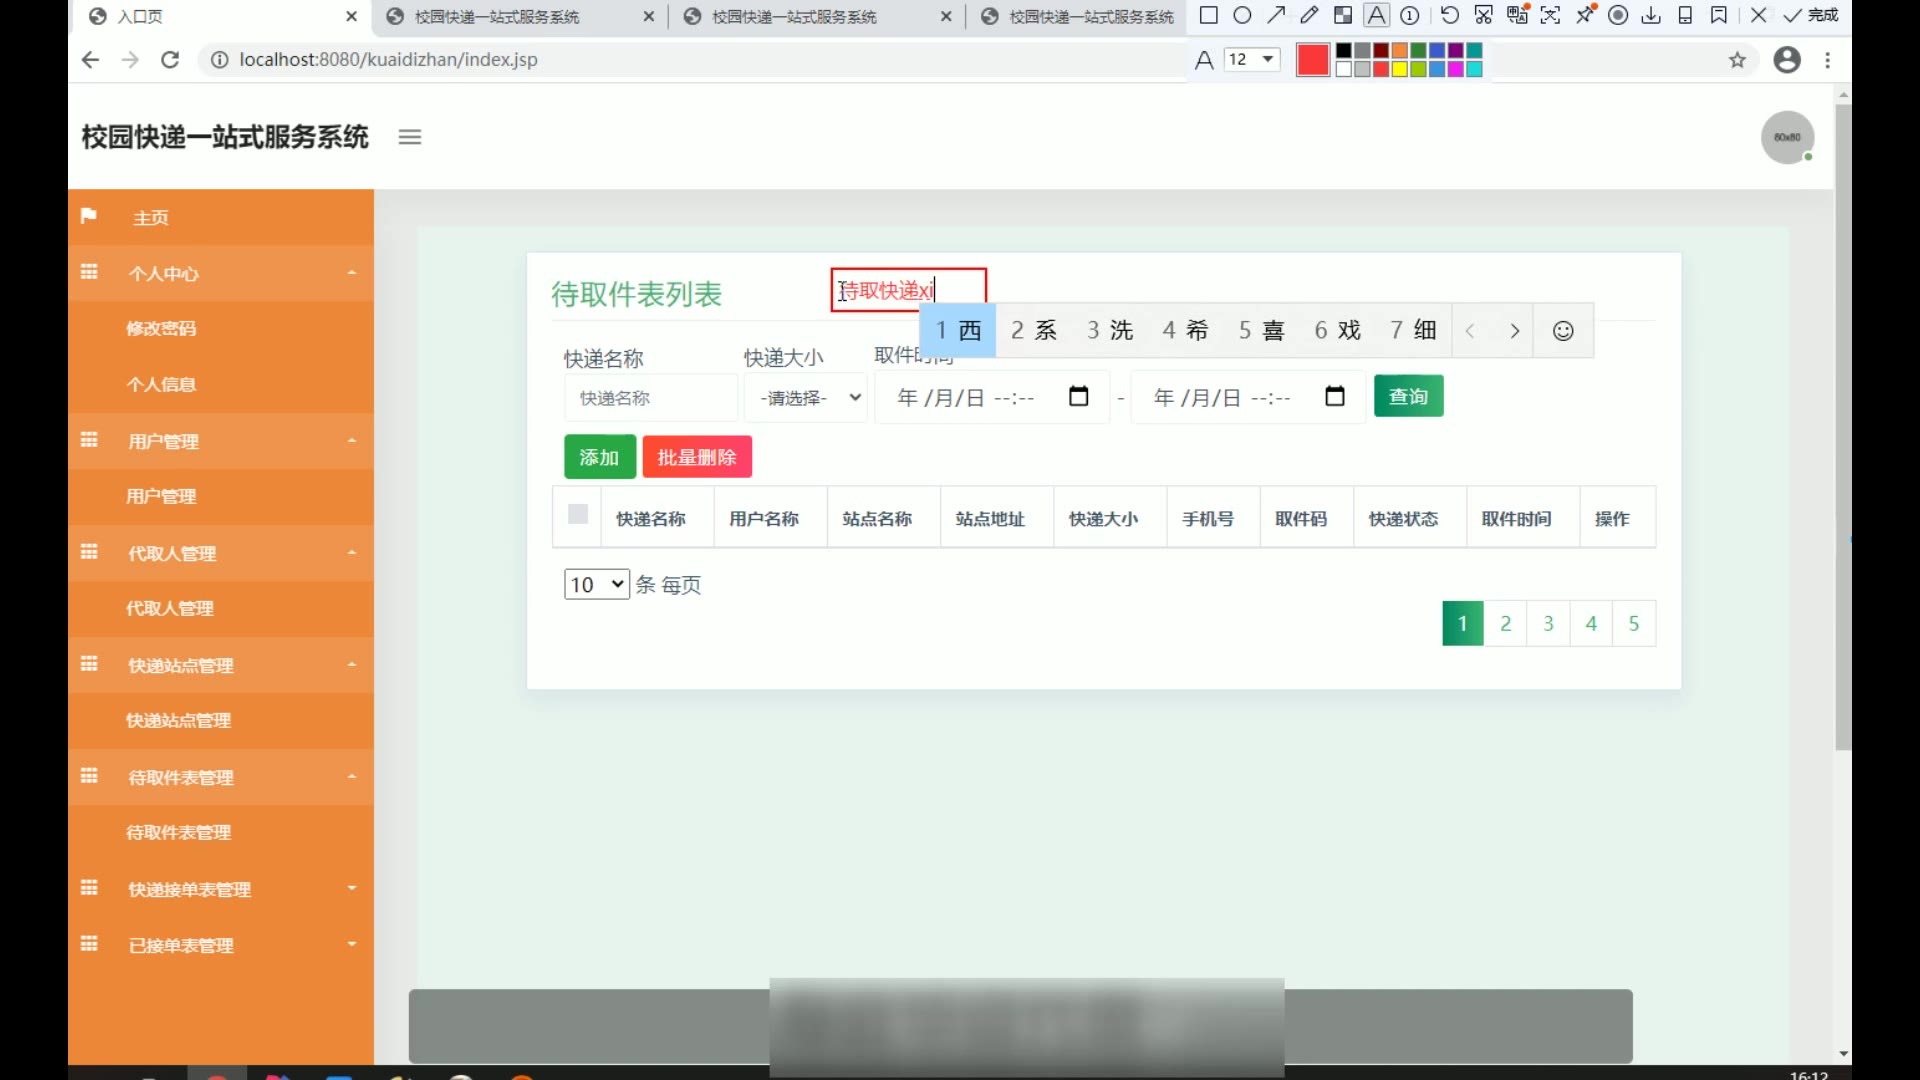The height and width of the screenshot is (1080, 1920).
Task: Select the arrow drawing tool
Action: pos(1276,15)
